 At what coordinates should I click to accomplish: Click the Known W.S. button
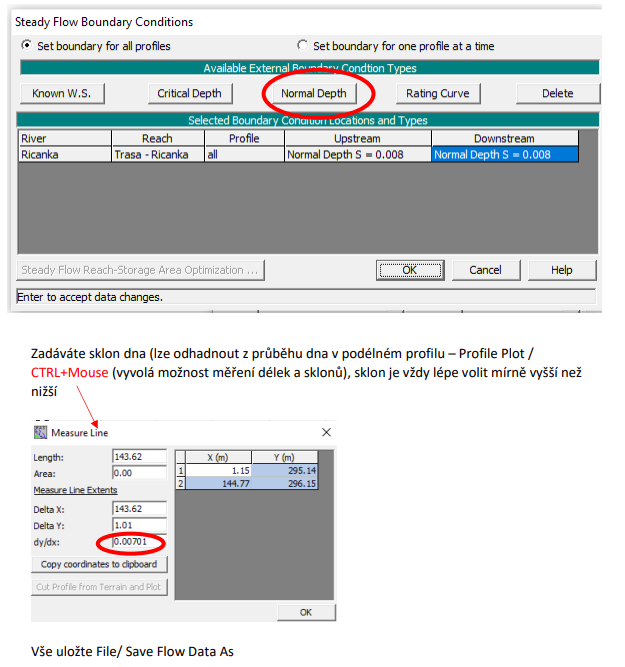(62, 93)
